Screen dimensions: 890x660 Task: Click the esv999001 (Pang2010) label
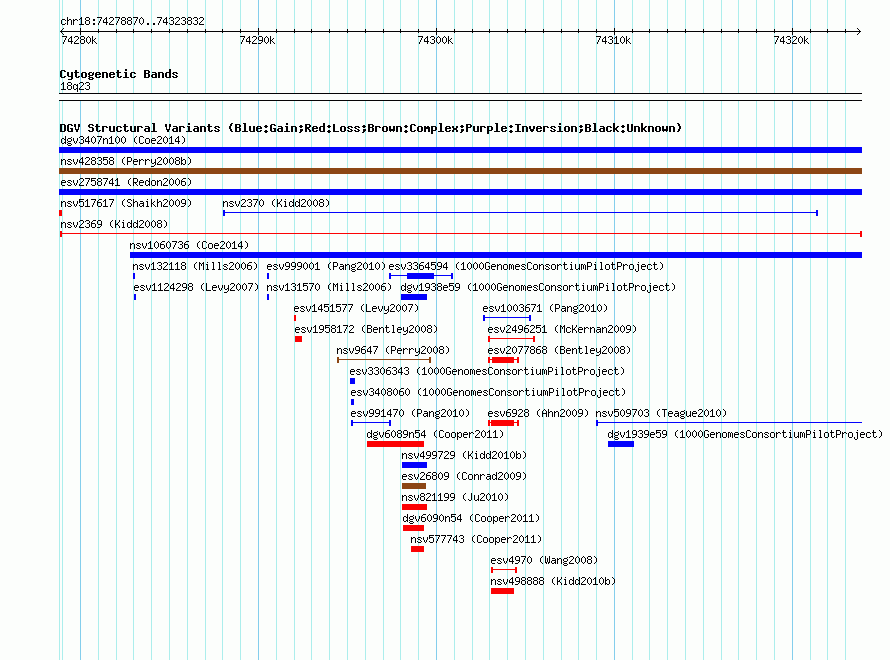tap(326, 266)
